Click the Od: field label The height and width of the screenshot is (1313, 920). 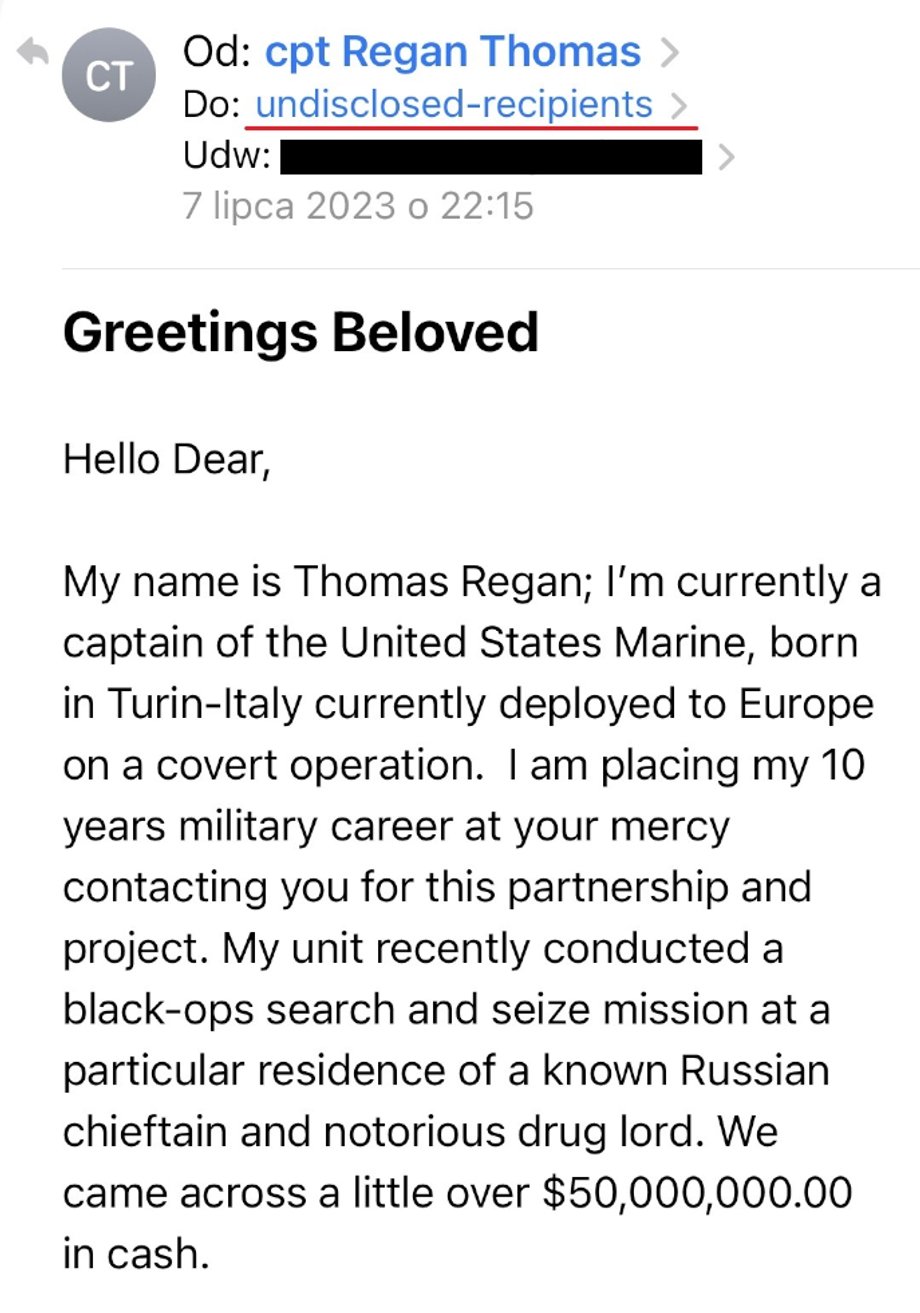(217, 52)
